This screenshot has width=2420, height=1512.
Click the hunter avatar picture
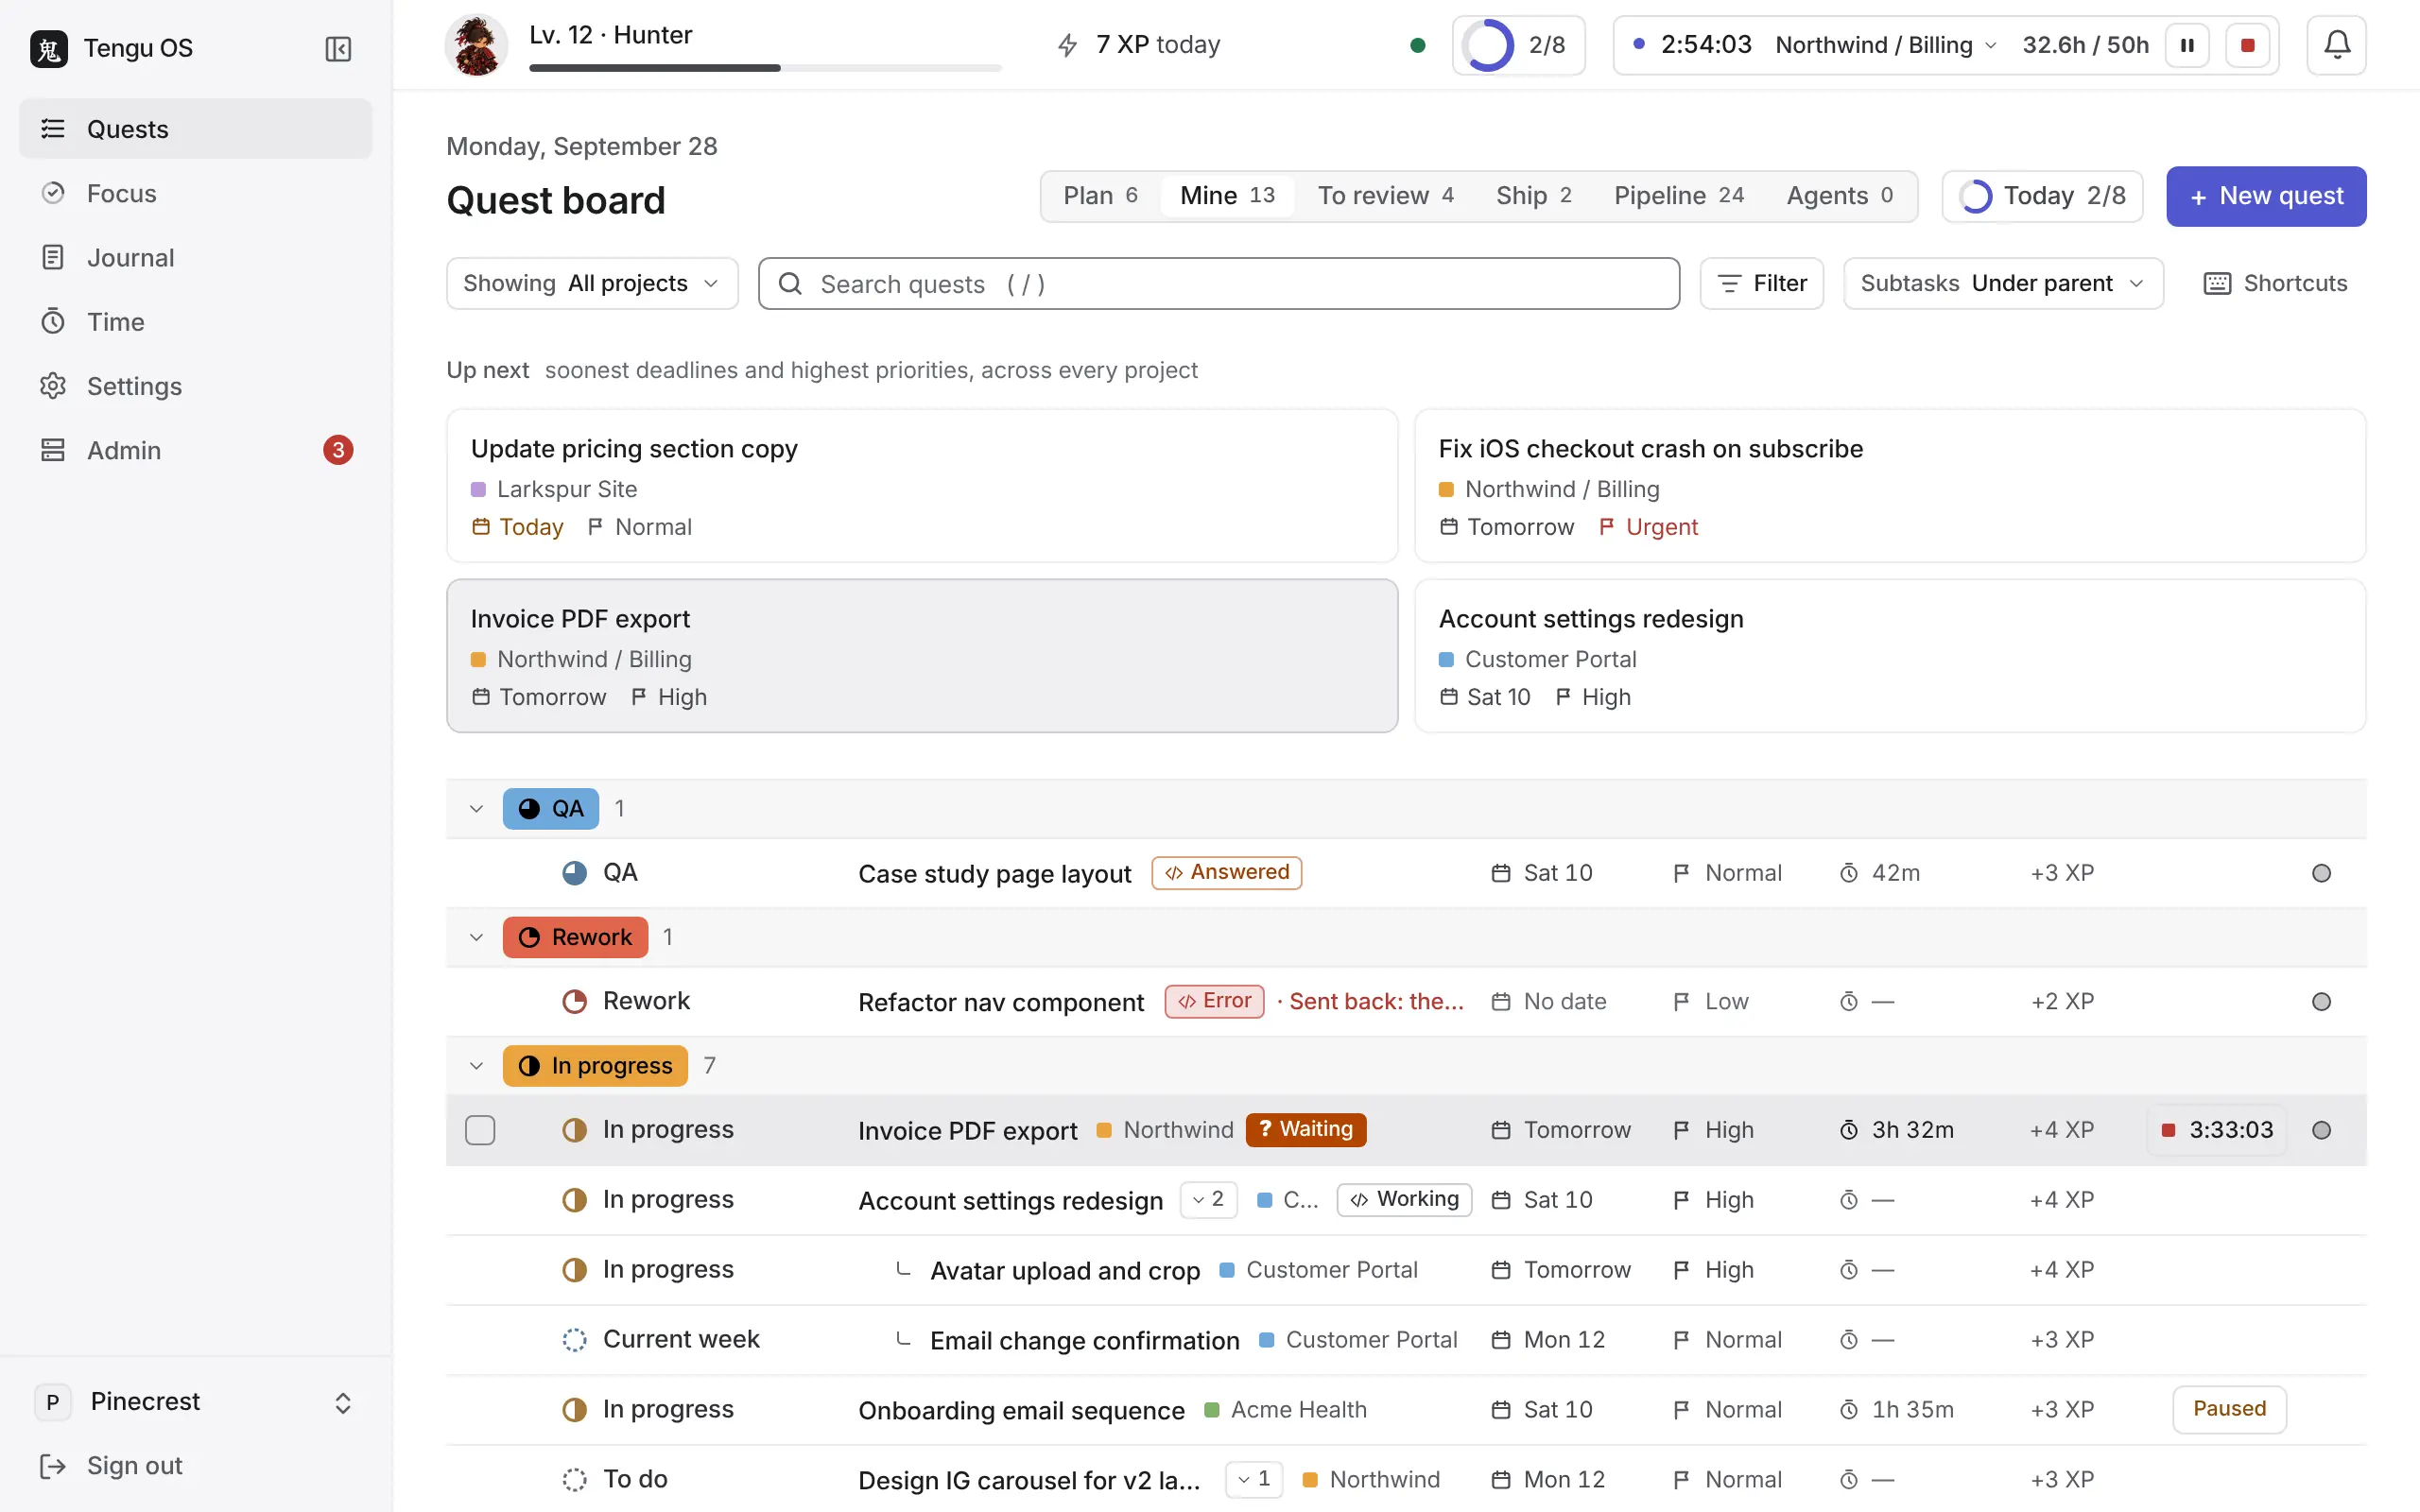[476, 45]
